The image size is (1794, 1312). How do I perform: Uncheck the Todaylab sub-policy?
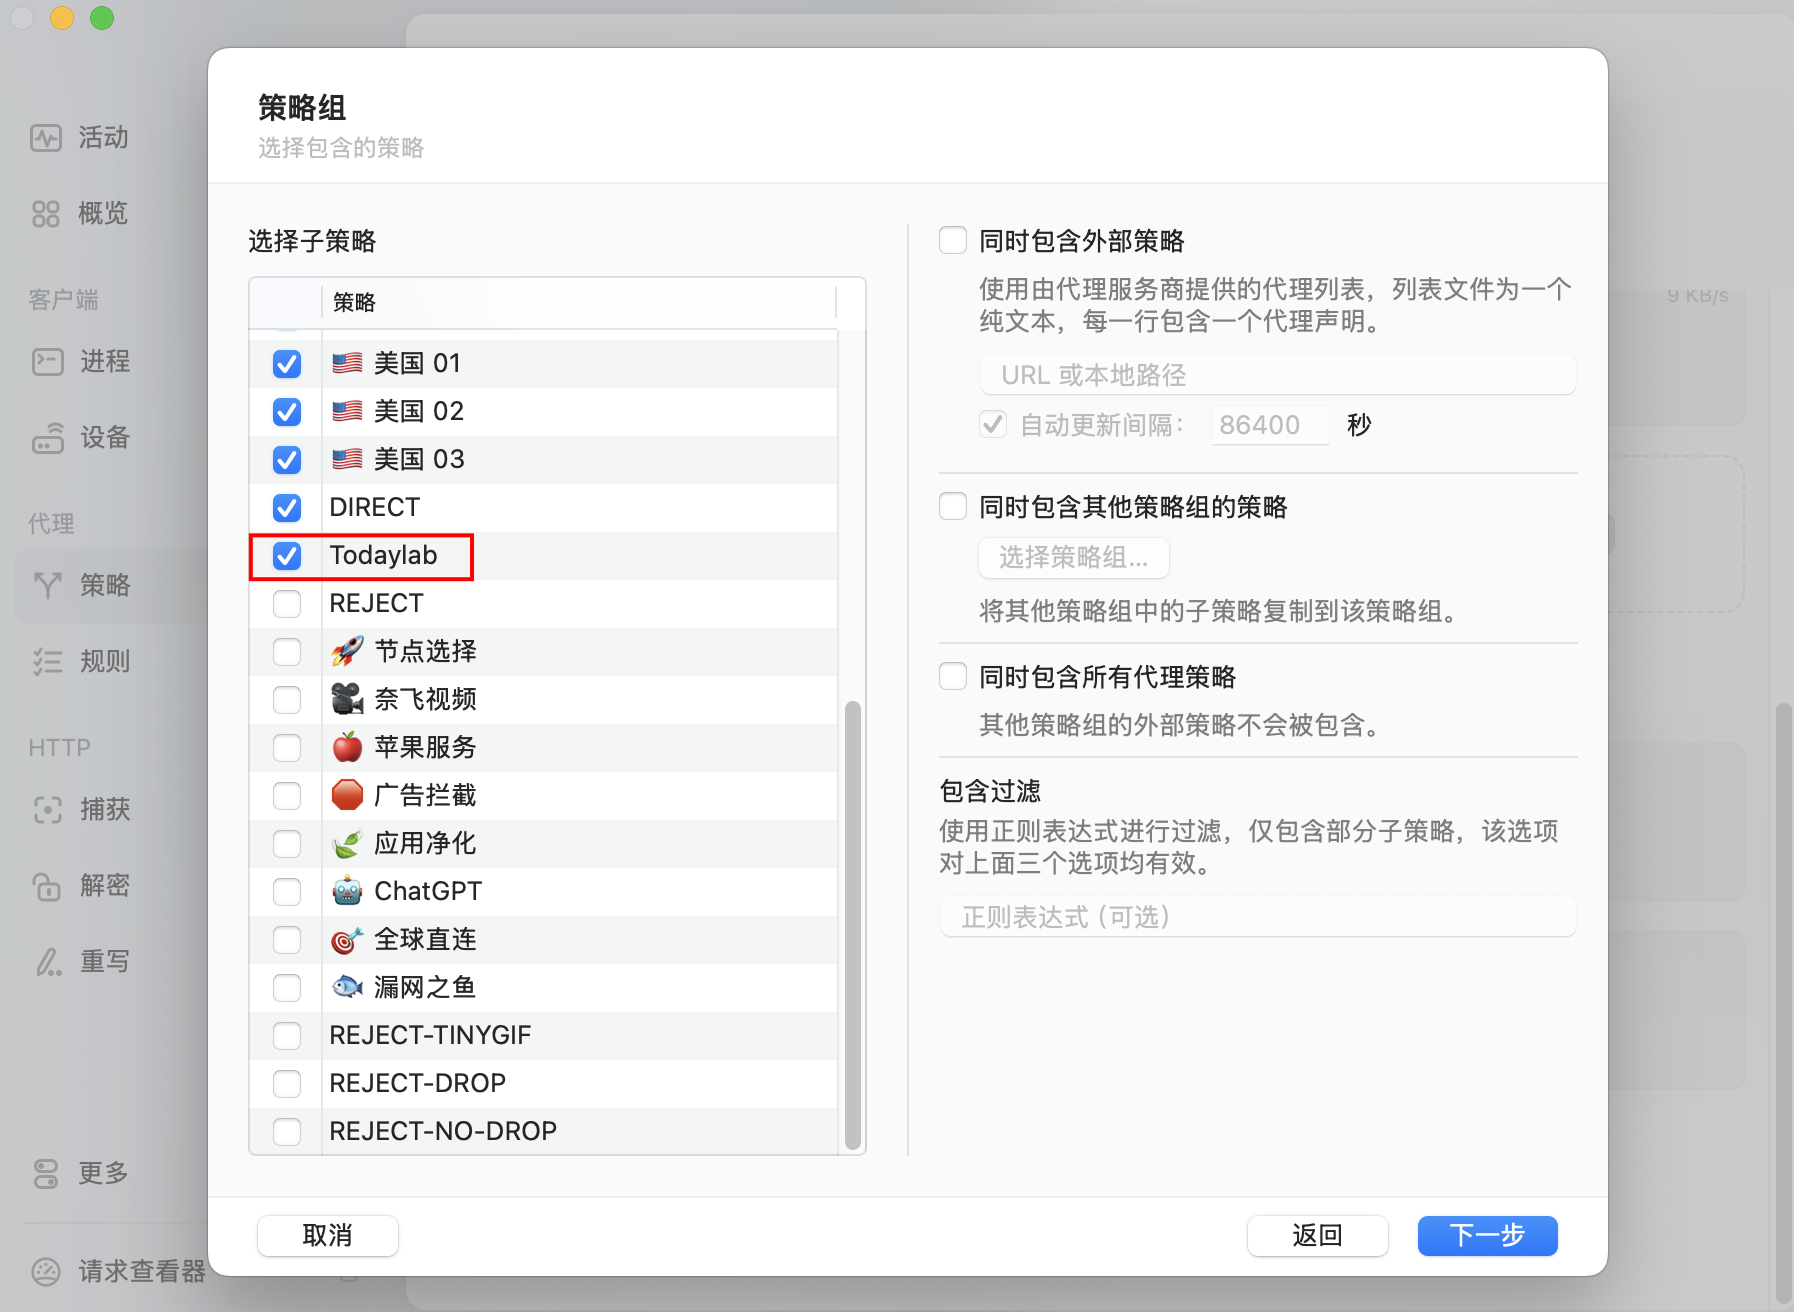287,556
